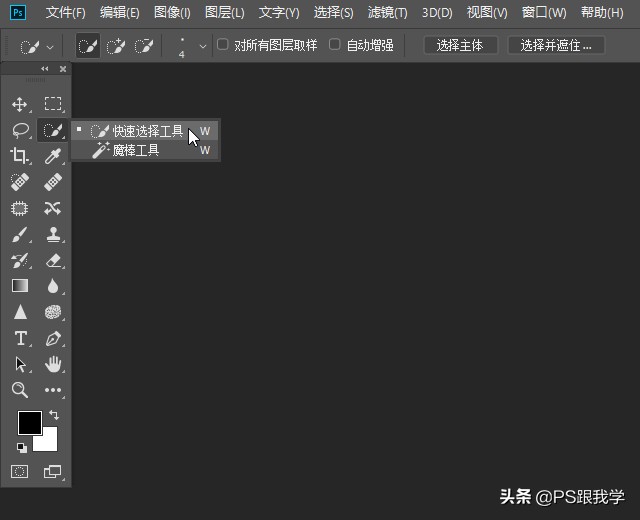Select the Rectangular Marquee tool
This screenshot has height=520, width=640.
point(53,104)
